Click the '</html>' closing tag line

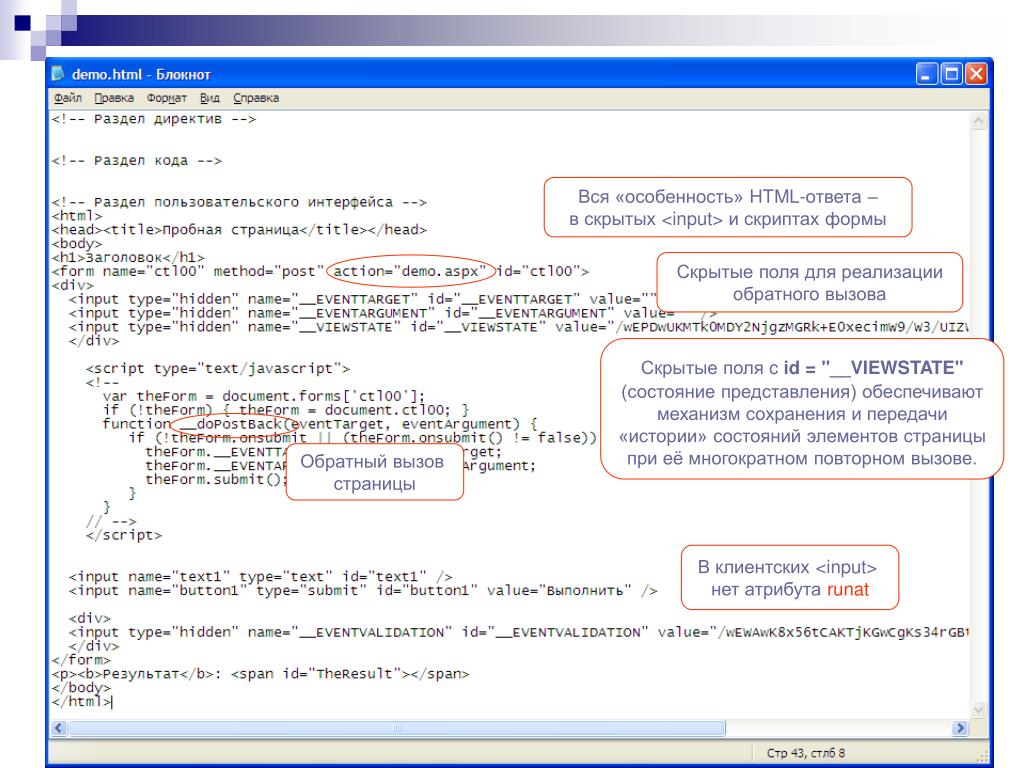click(x=81, y=702)
